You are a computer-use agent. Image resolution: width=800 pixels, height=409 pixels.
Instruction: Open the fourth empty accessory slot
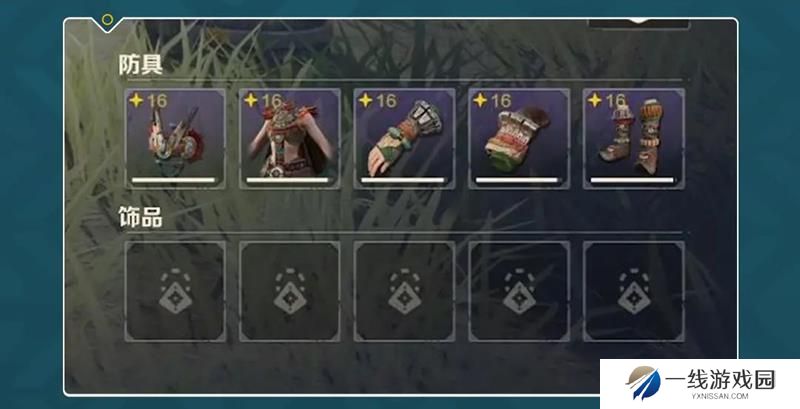tap(519, 291)
